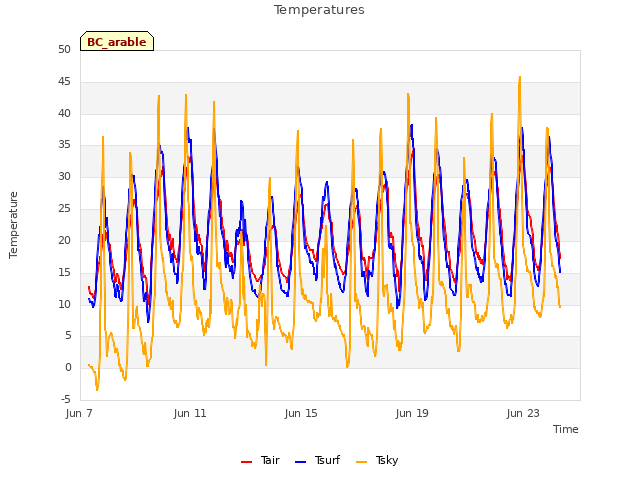Click the 10 y-axis tick label
Screen dimensions: 640x480
click(x=64, y=304)
